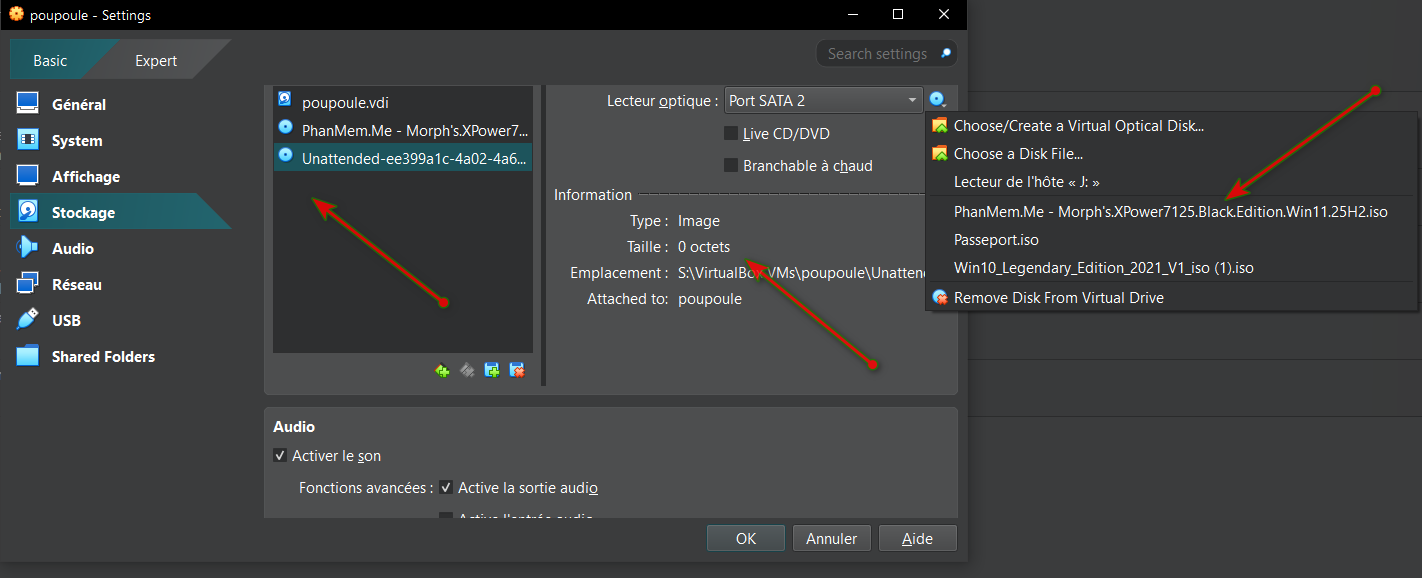1422x578 pixels.
Task: Click the remove attachment icon below storage tree
Action: pos(517,370)
